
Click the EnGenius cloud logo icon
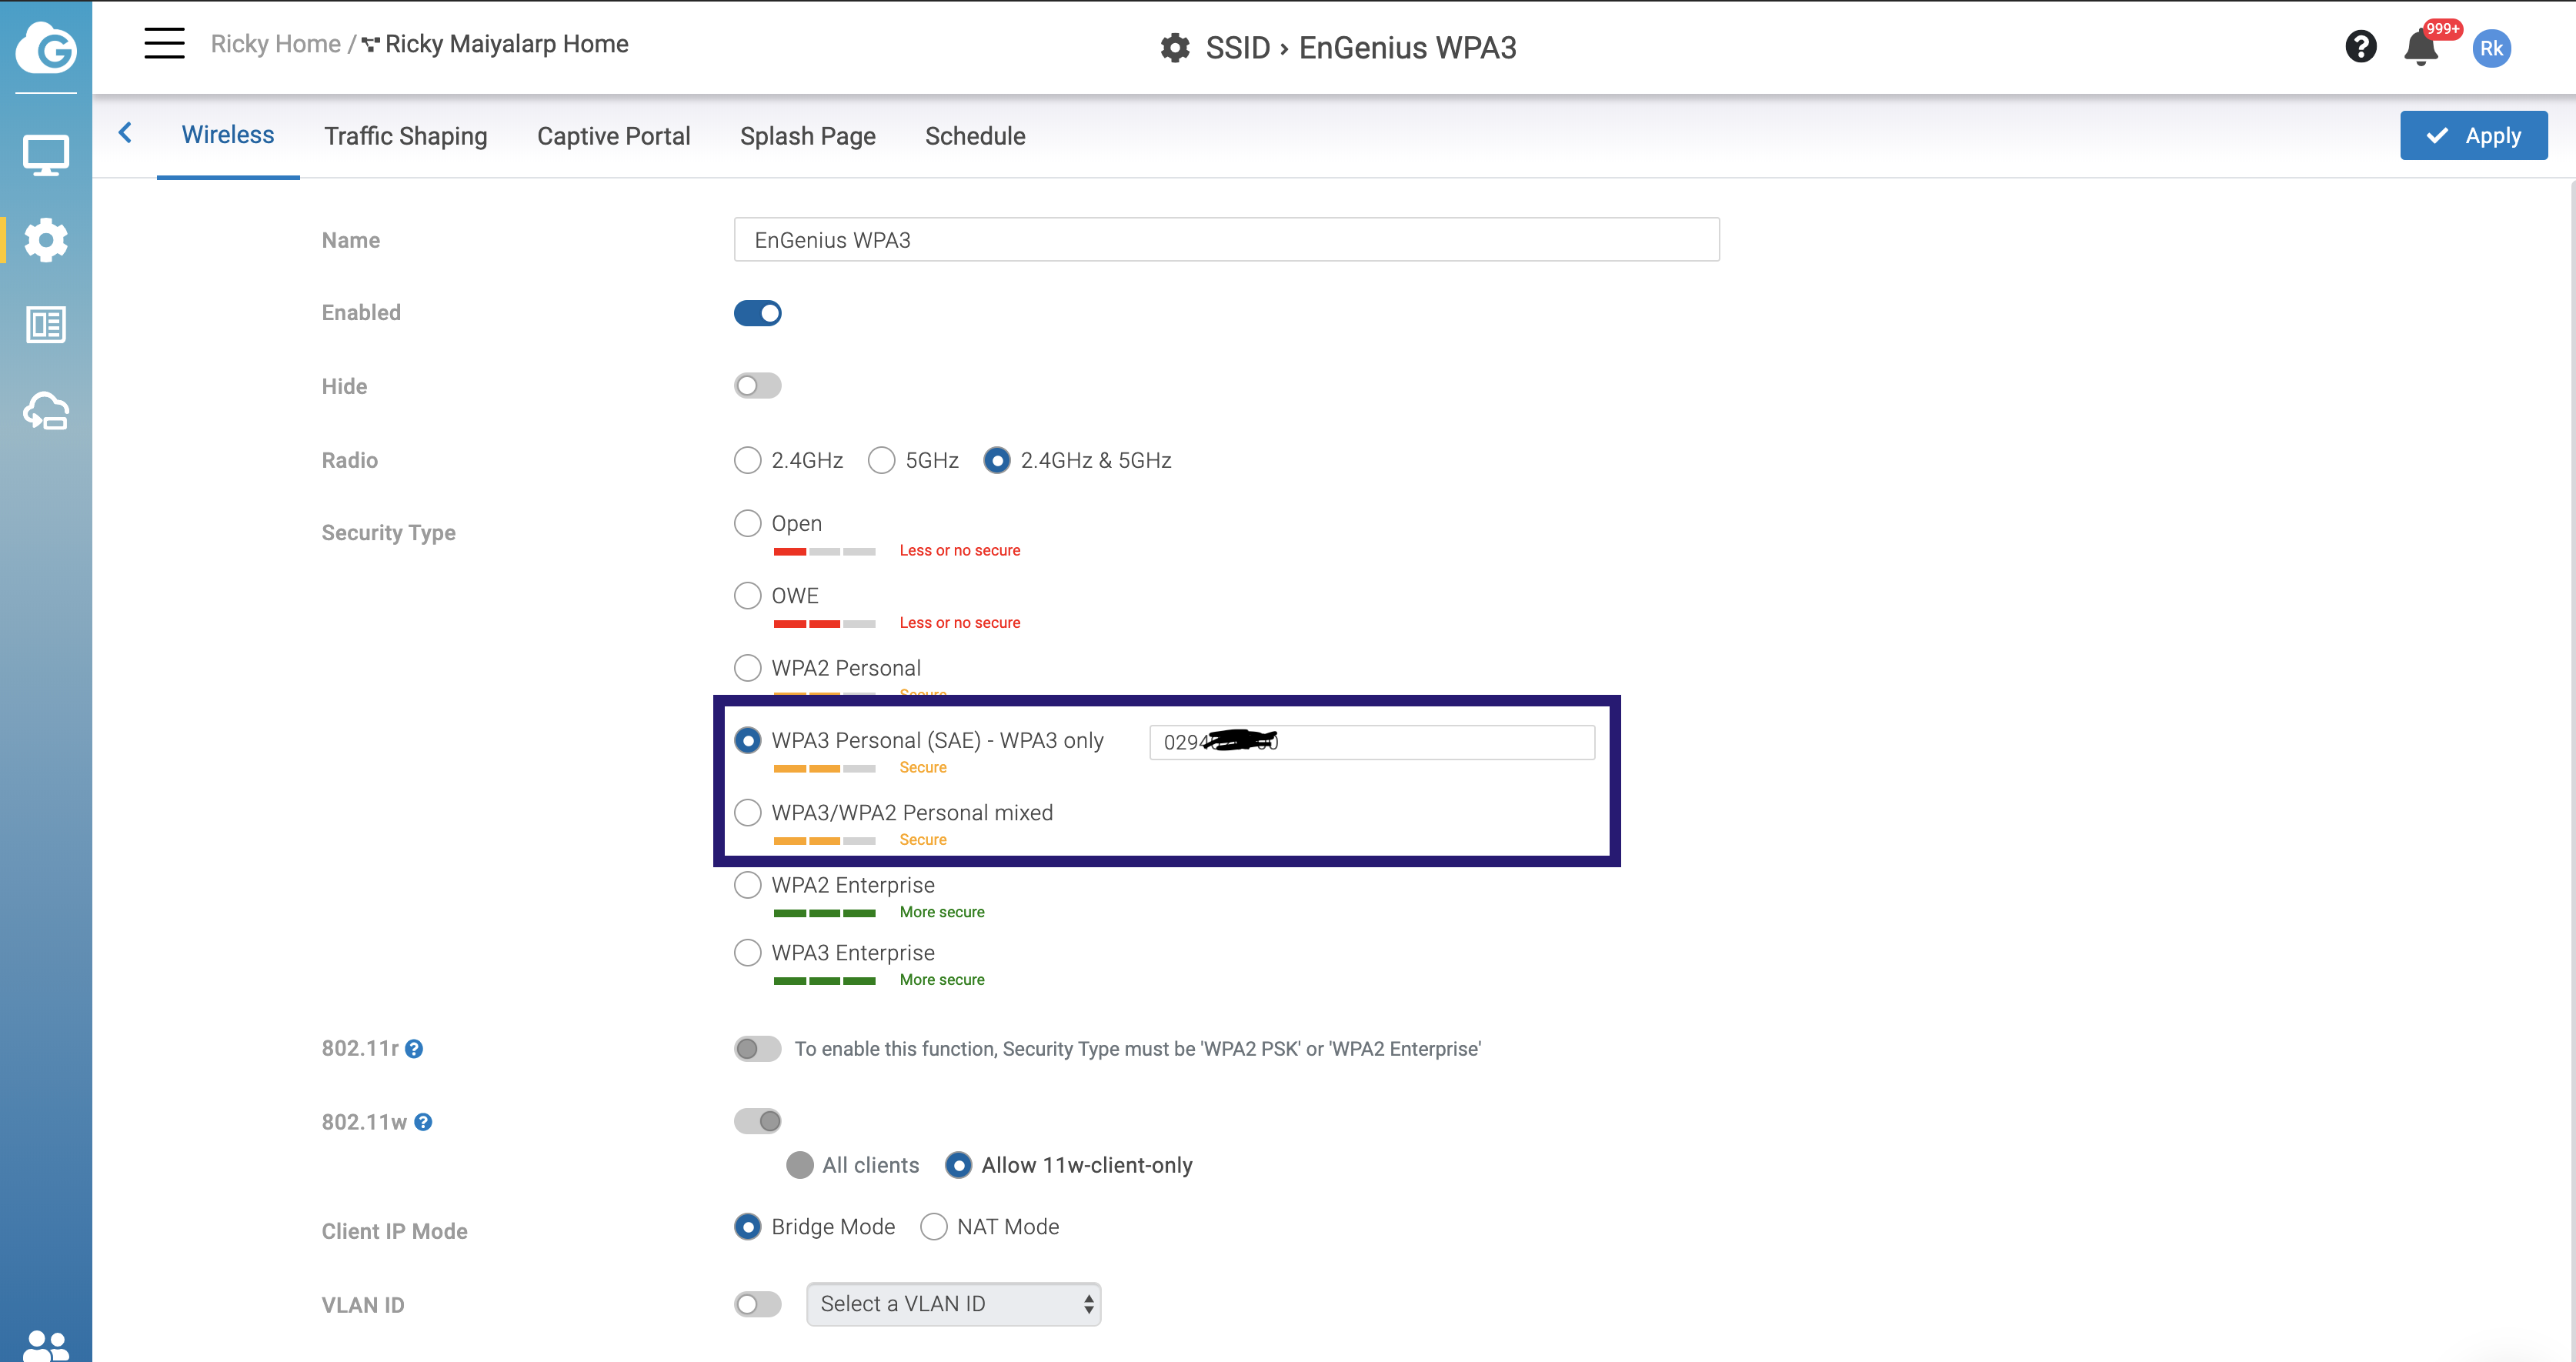coord(46,47)
